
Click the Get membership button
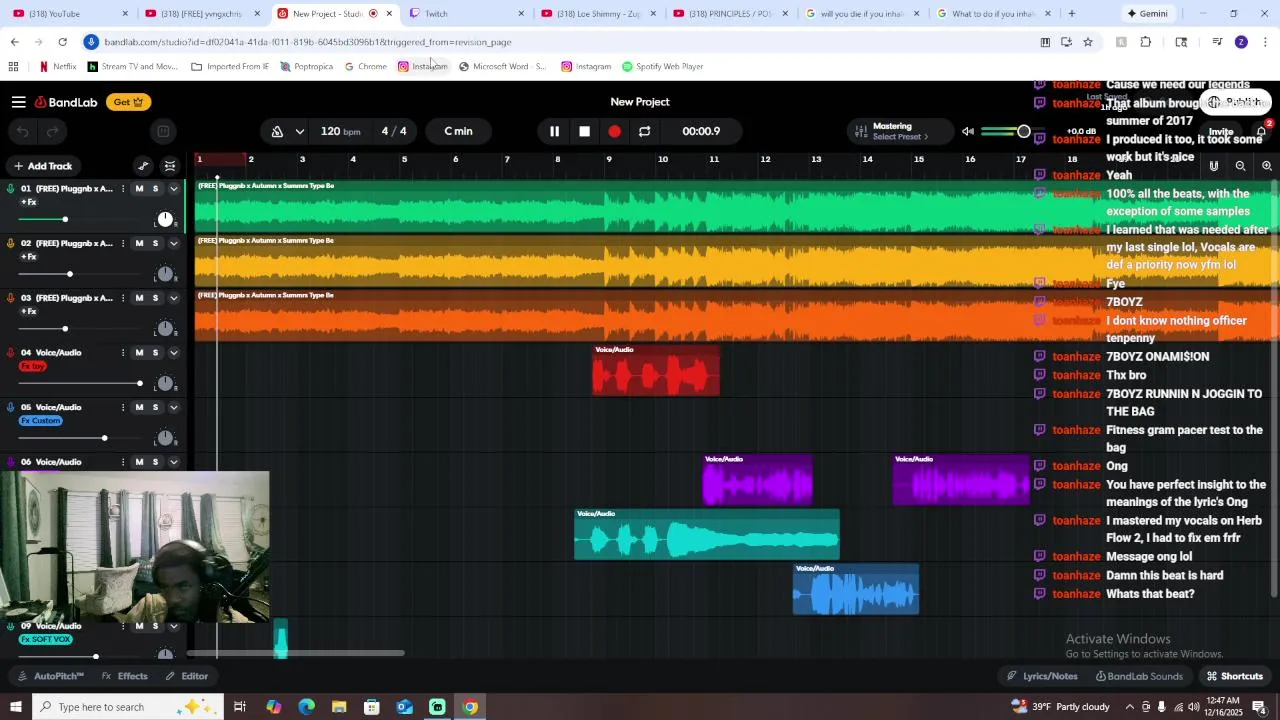coord(128,102)
